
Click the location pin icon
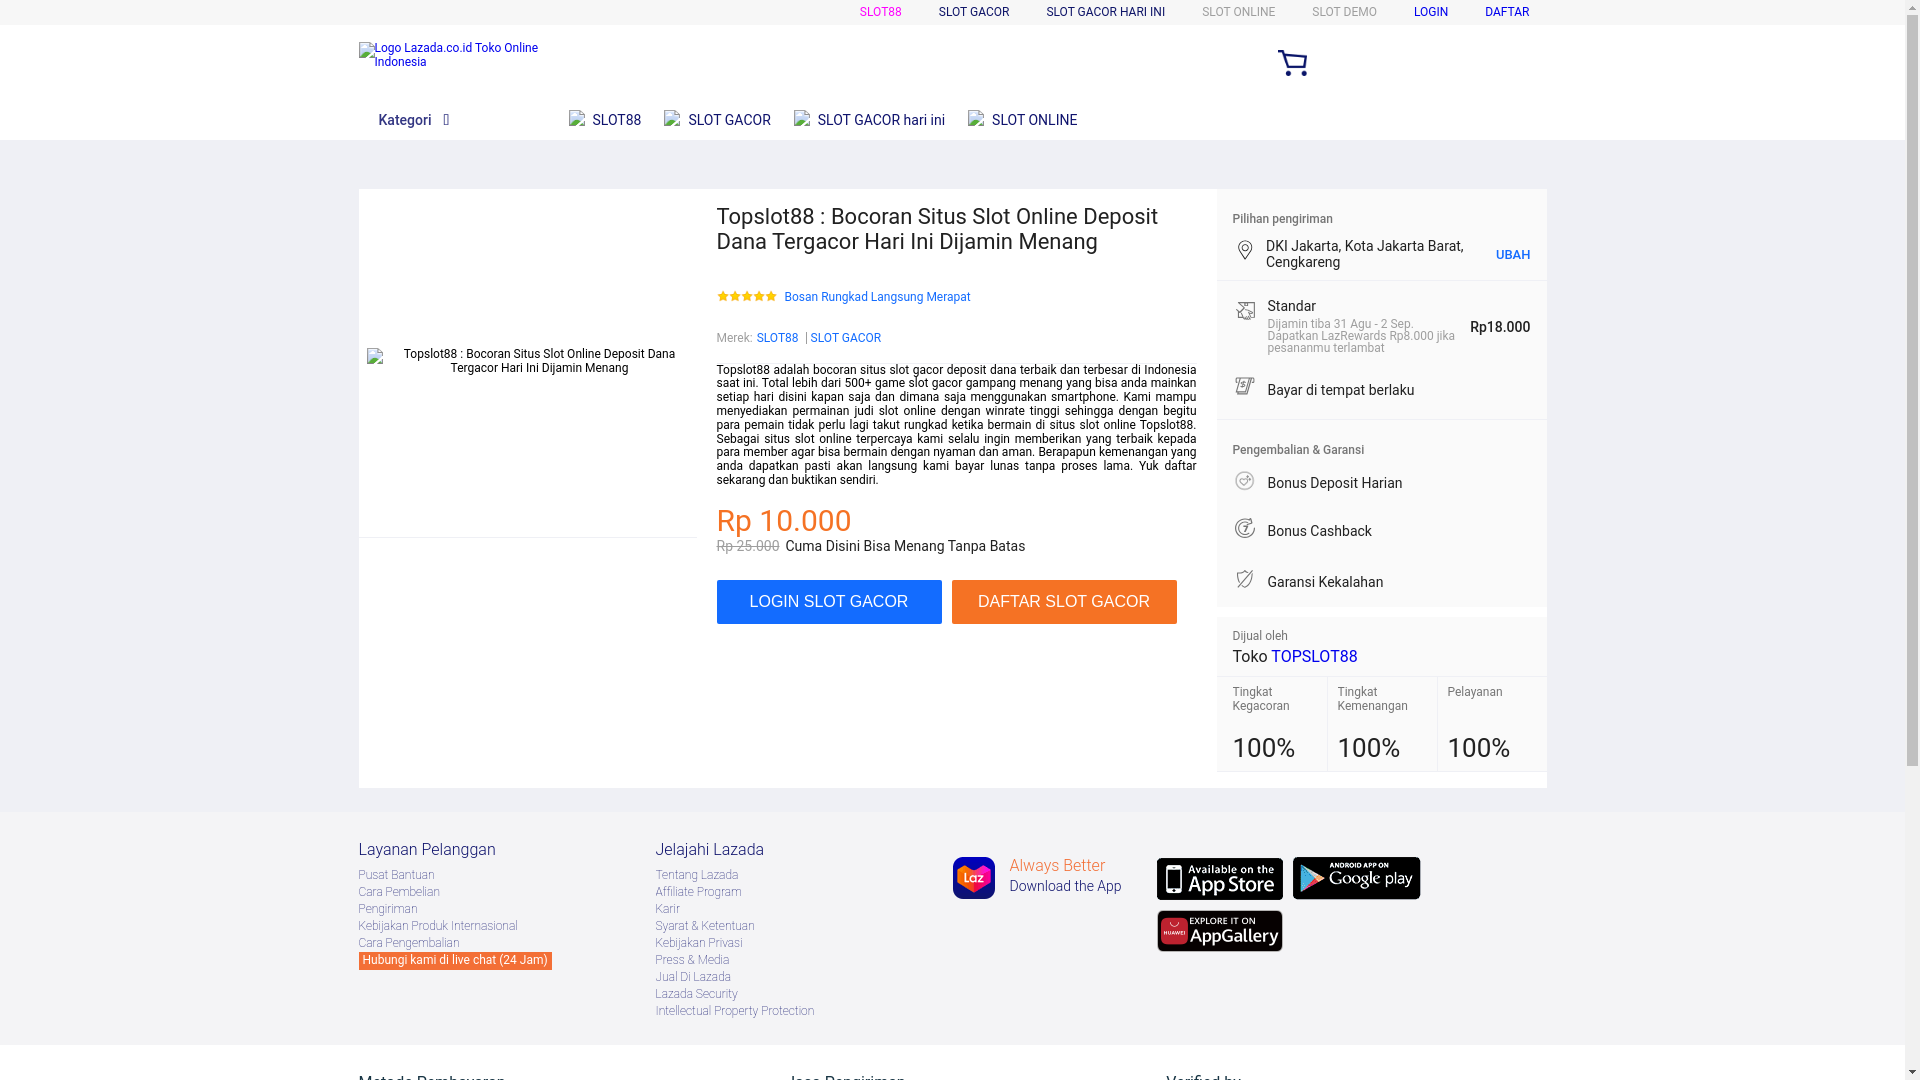1244,250
